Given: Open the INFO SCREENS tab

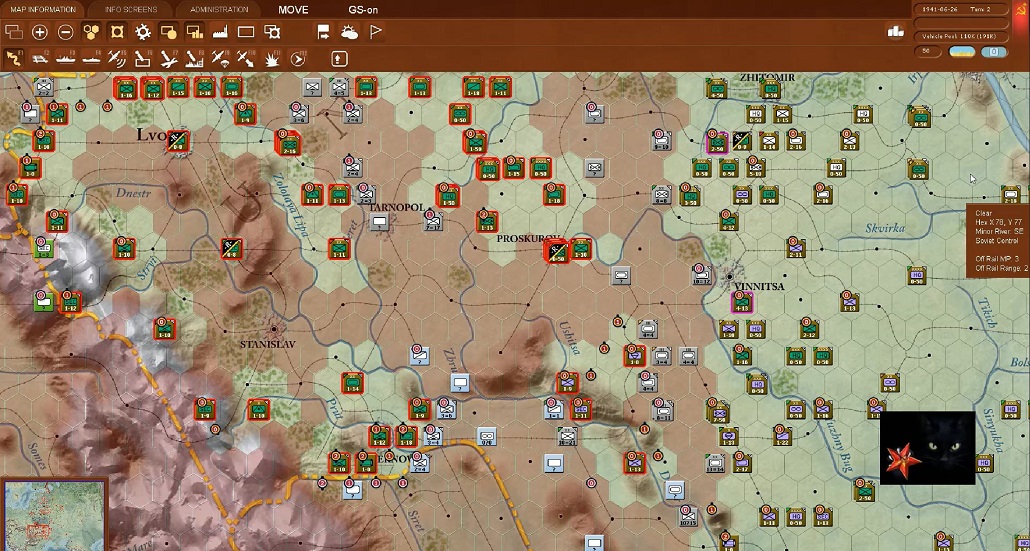Looking at the screenshot, I should (x=131, y=9).
